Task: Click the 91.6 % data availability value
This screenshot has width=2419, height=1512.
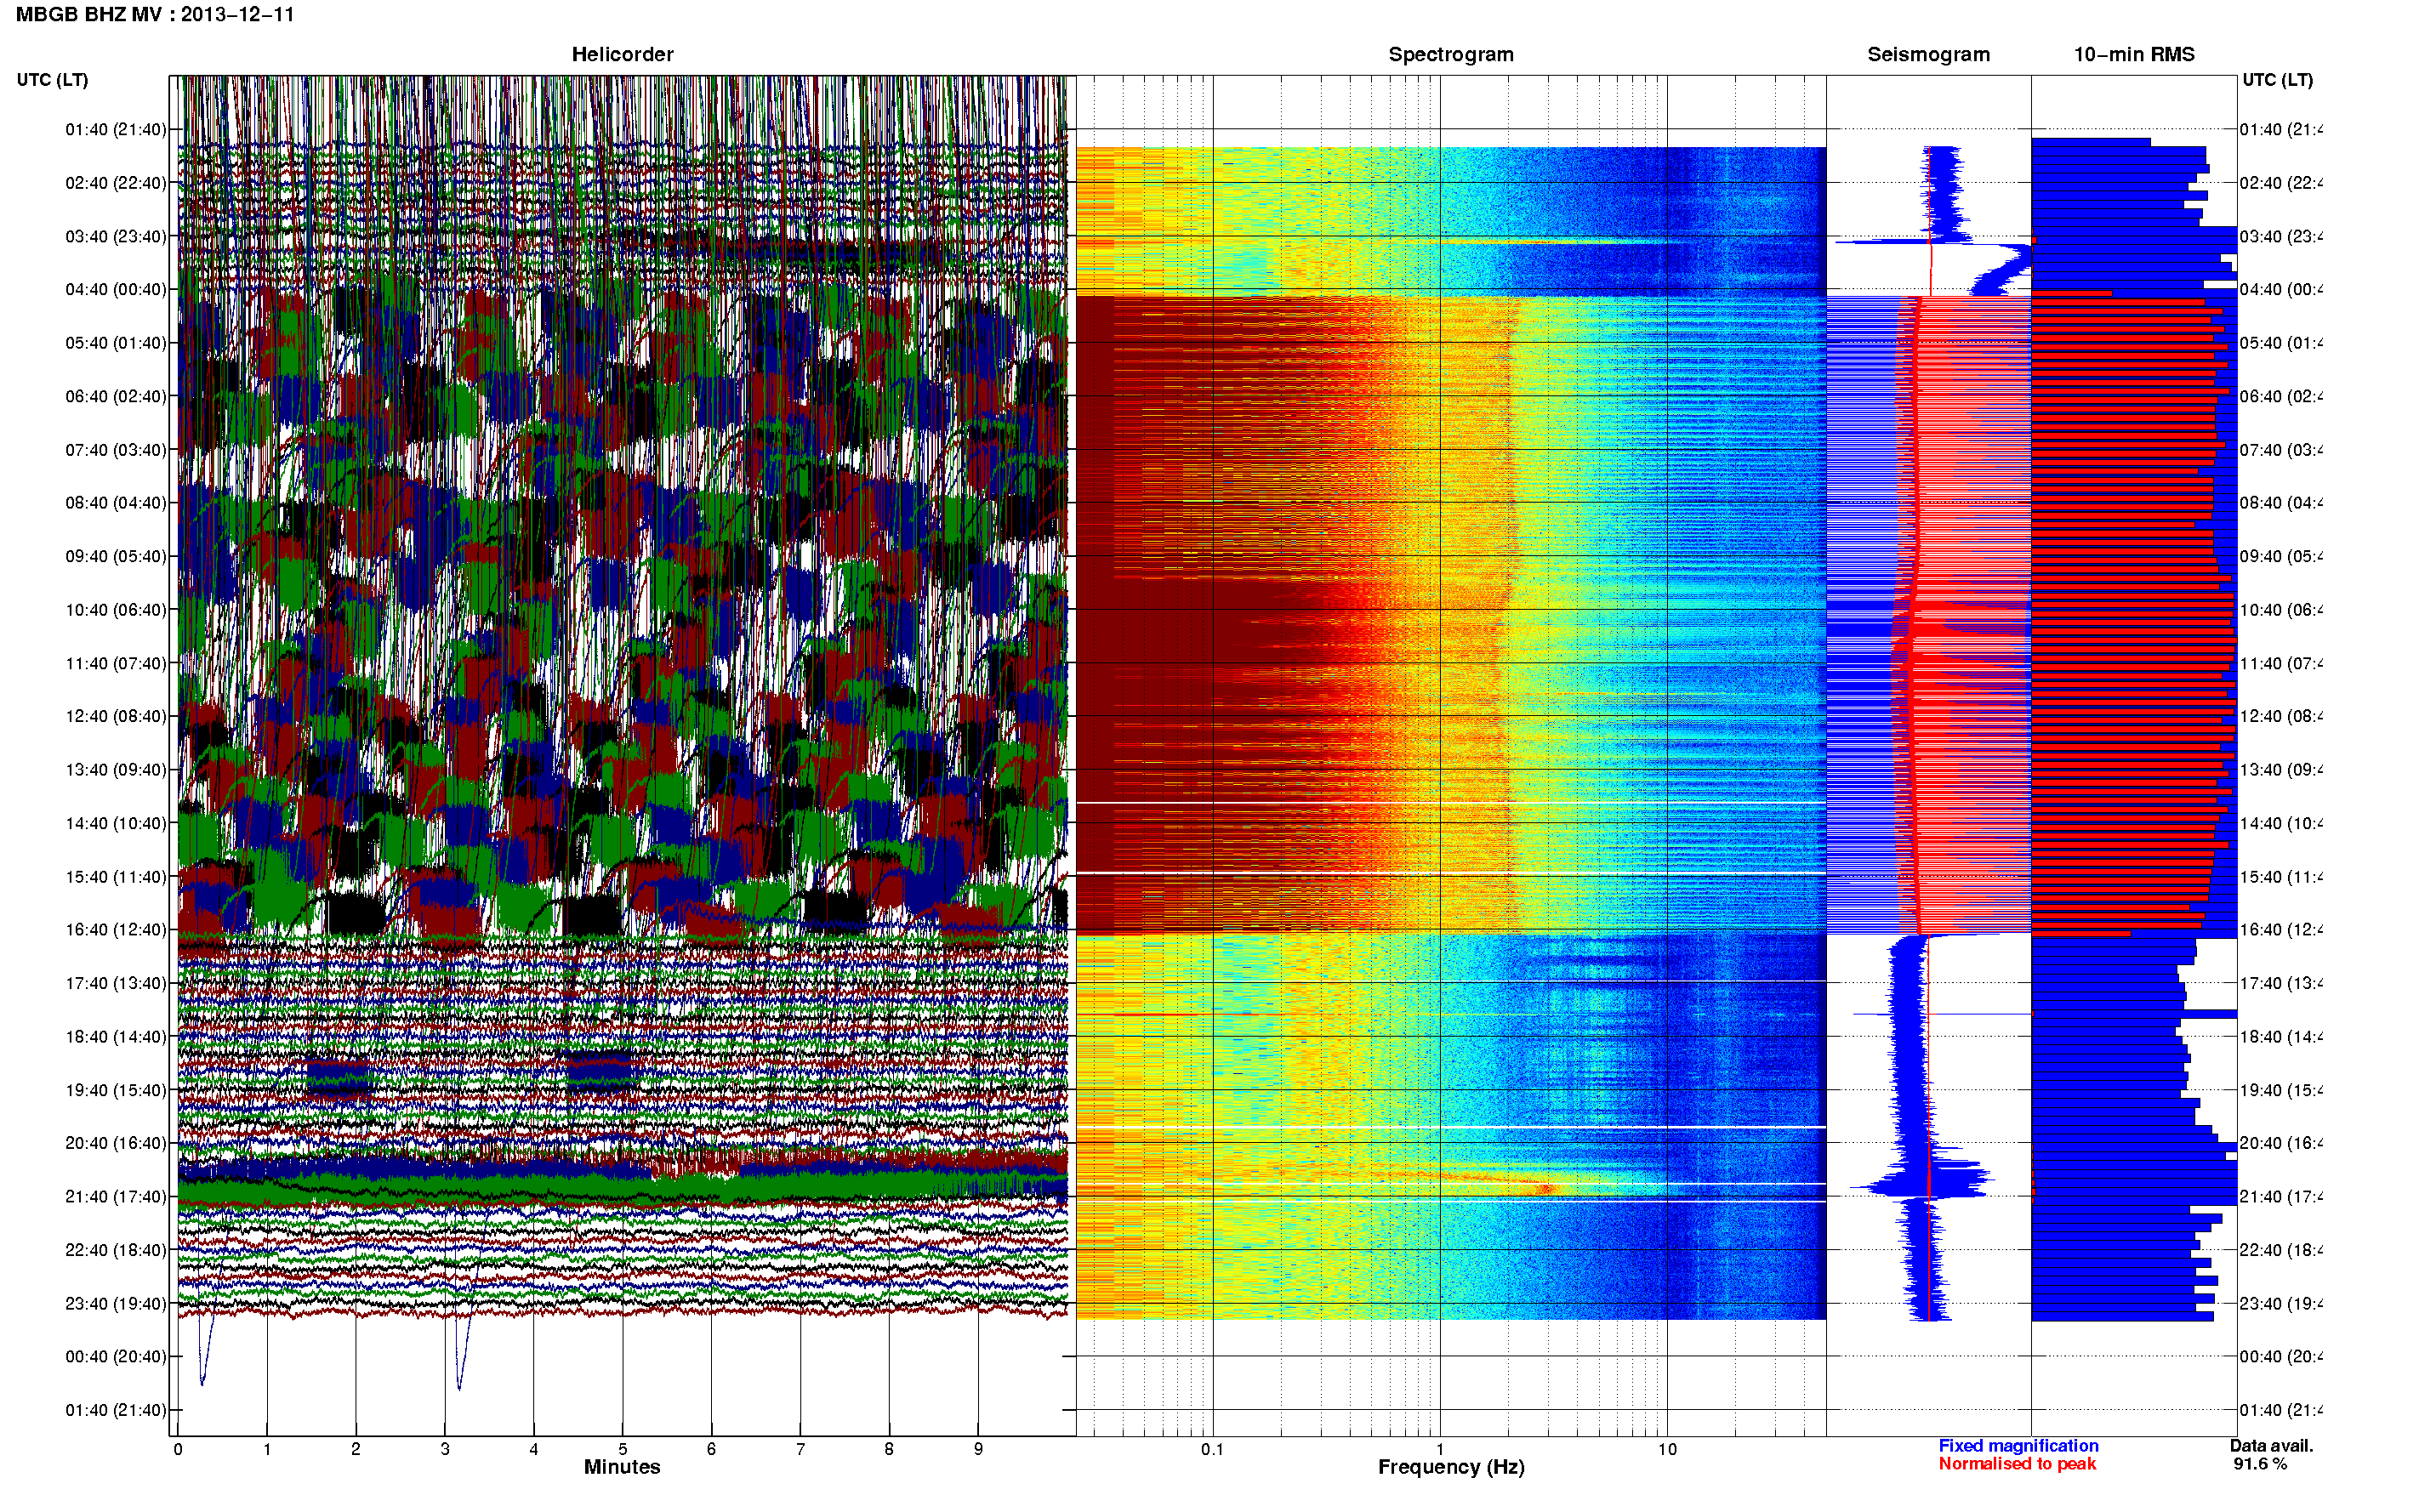Action: coord(2259,1464)
